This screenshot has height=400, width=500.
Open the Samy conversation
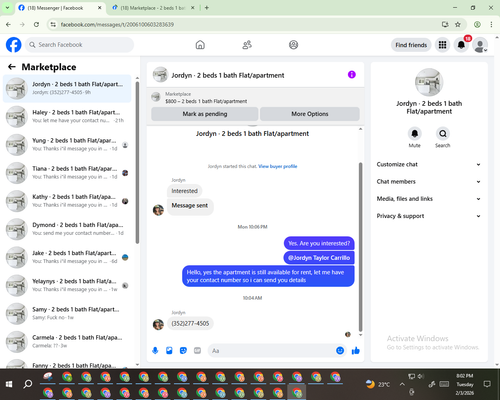(67, 313)
